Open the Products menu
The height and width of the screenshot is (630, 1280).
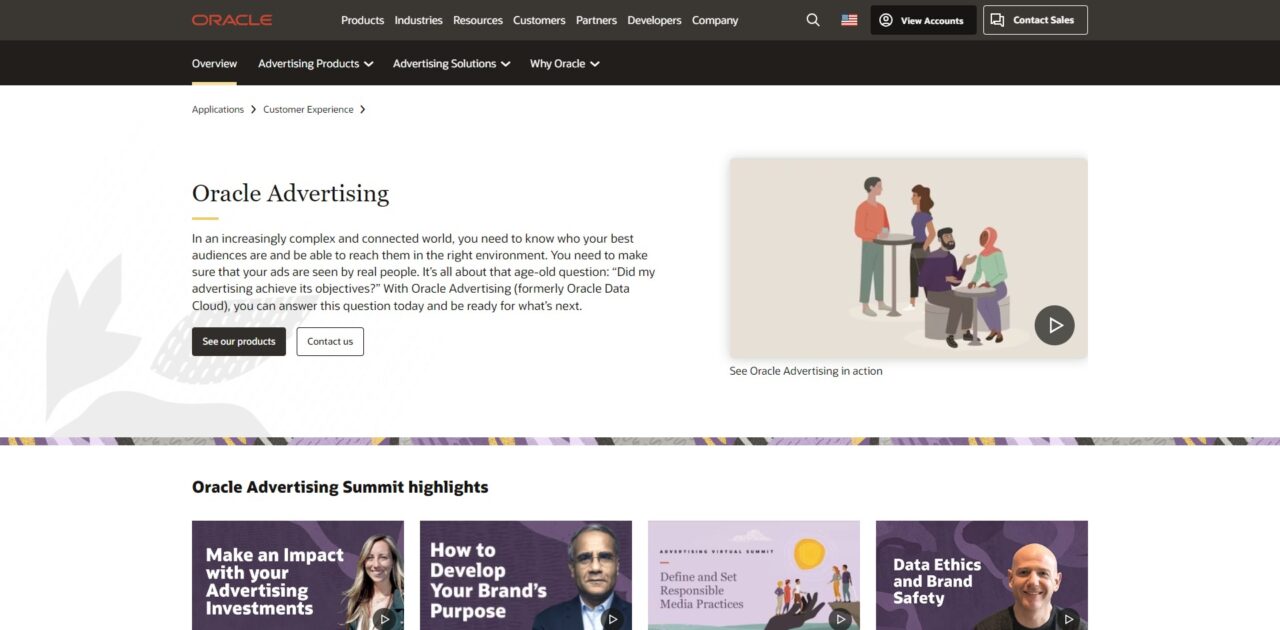click(x=362, y=20)
